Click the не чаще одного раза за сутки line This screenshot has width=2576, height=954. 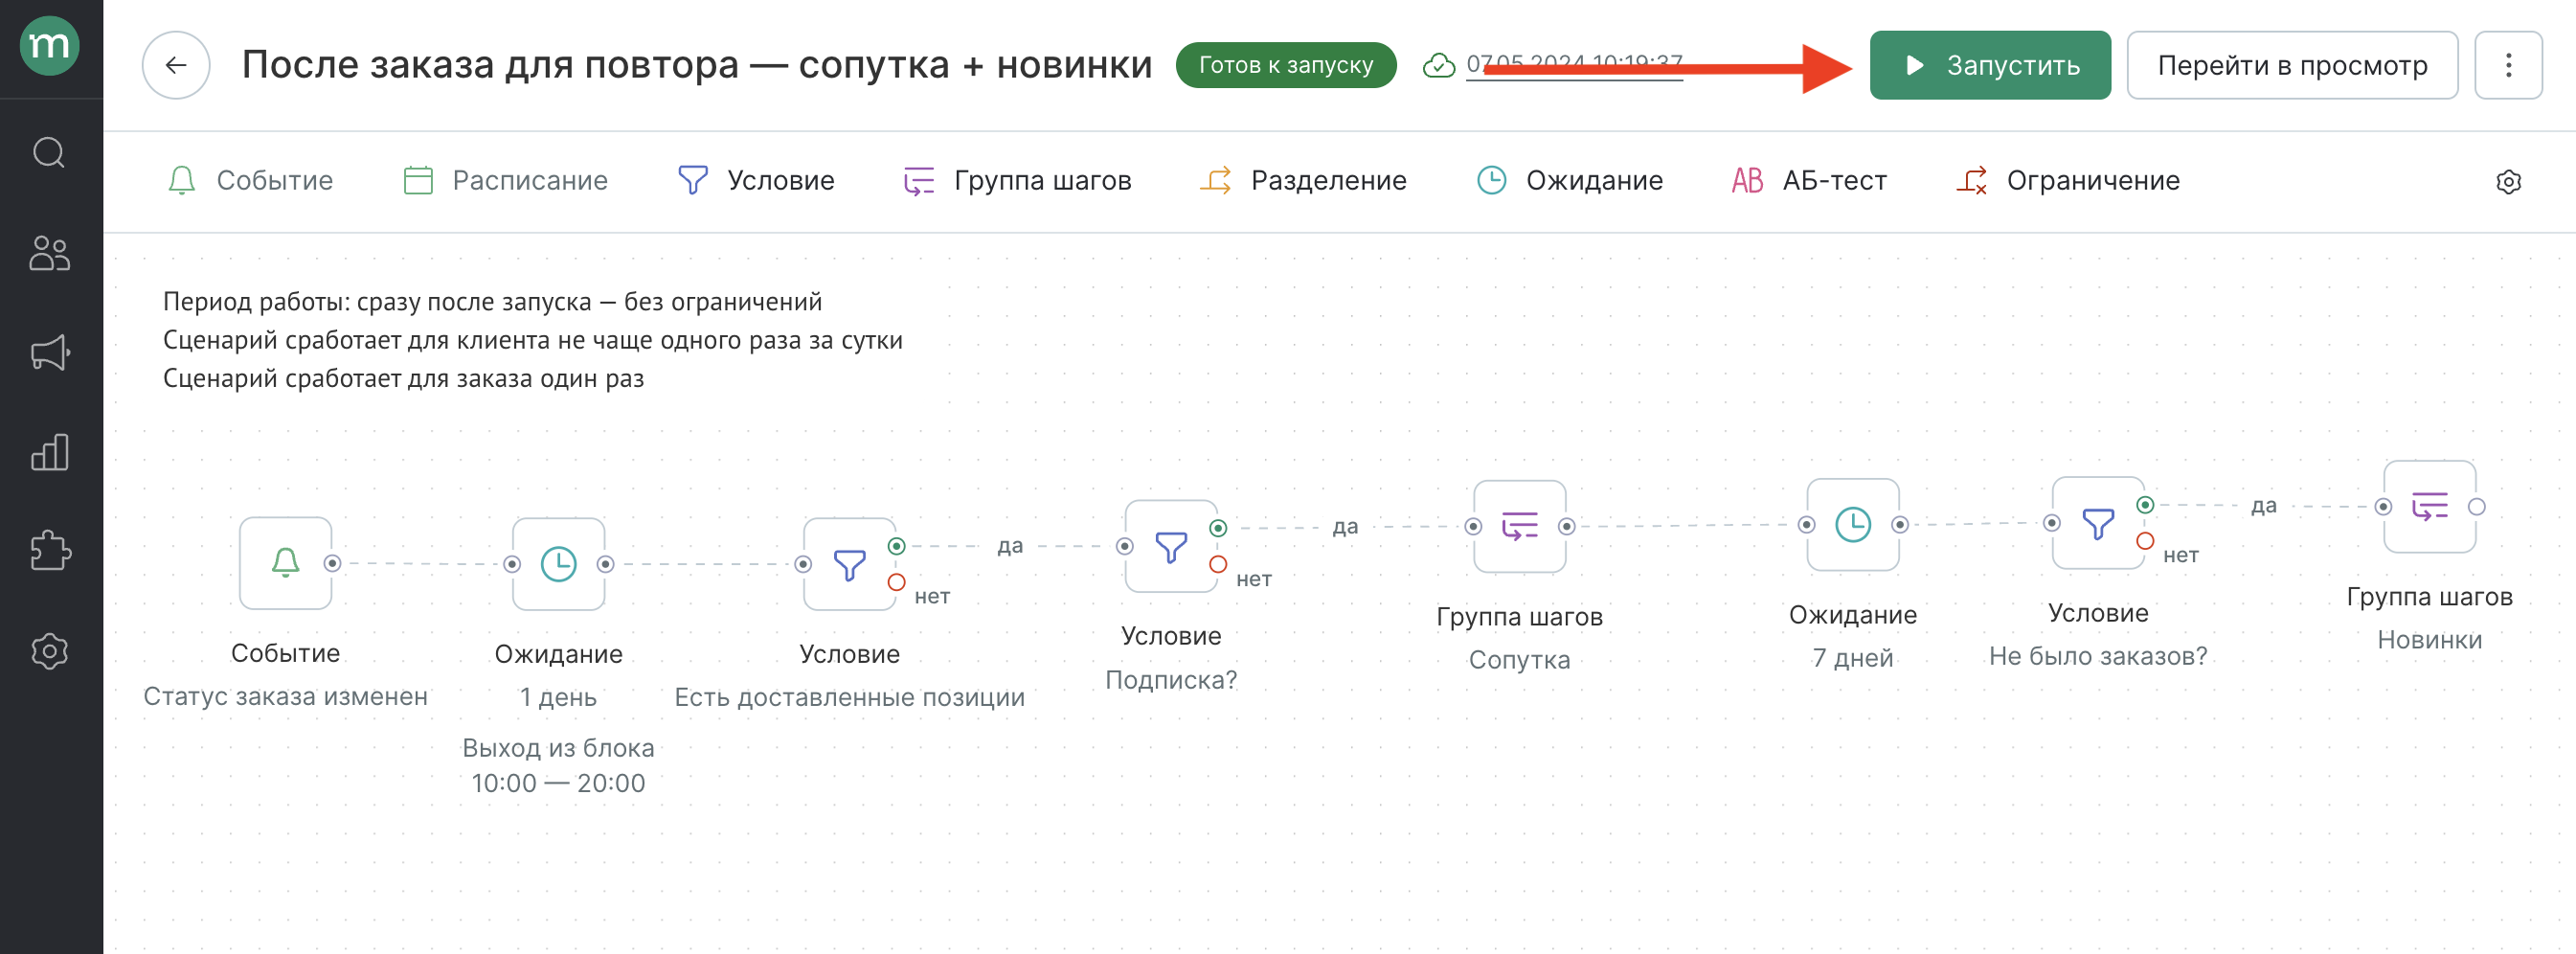[532, 340]
